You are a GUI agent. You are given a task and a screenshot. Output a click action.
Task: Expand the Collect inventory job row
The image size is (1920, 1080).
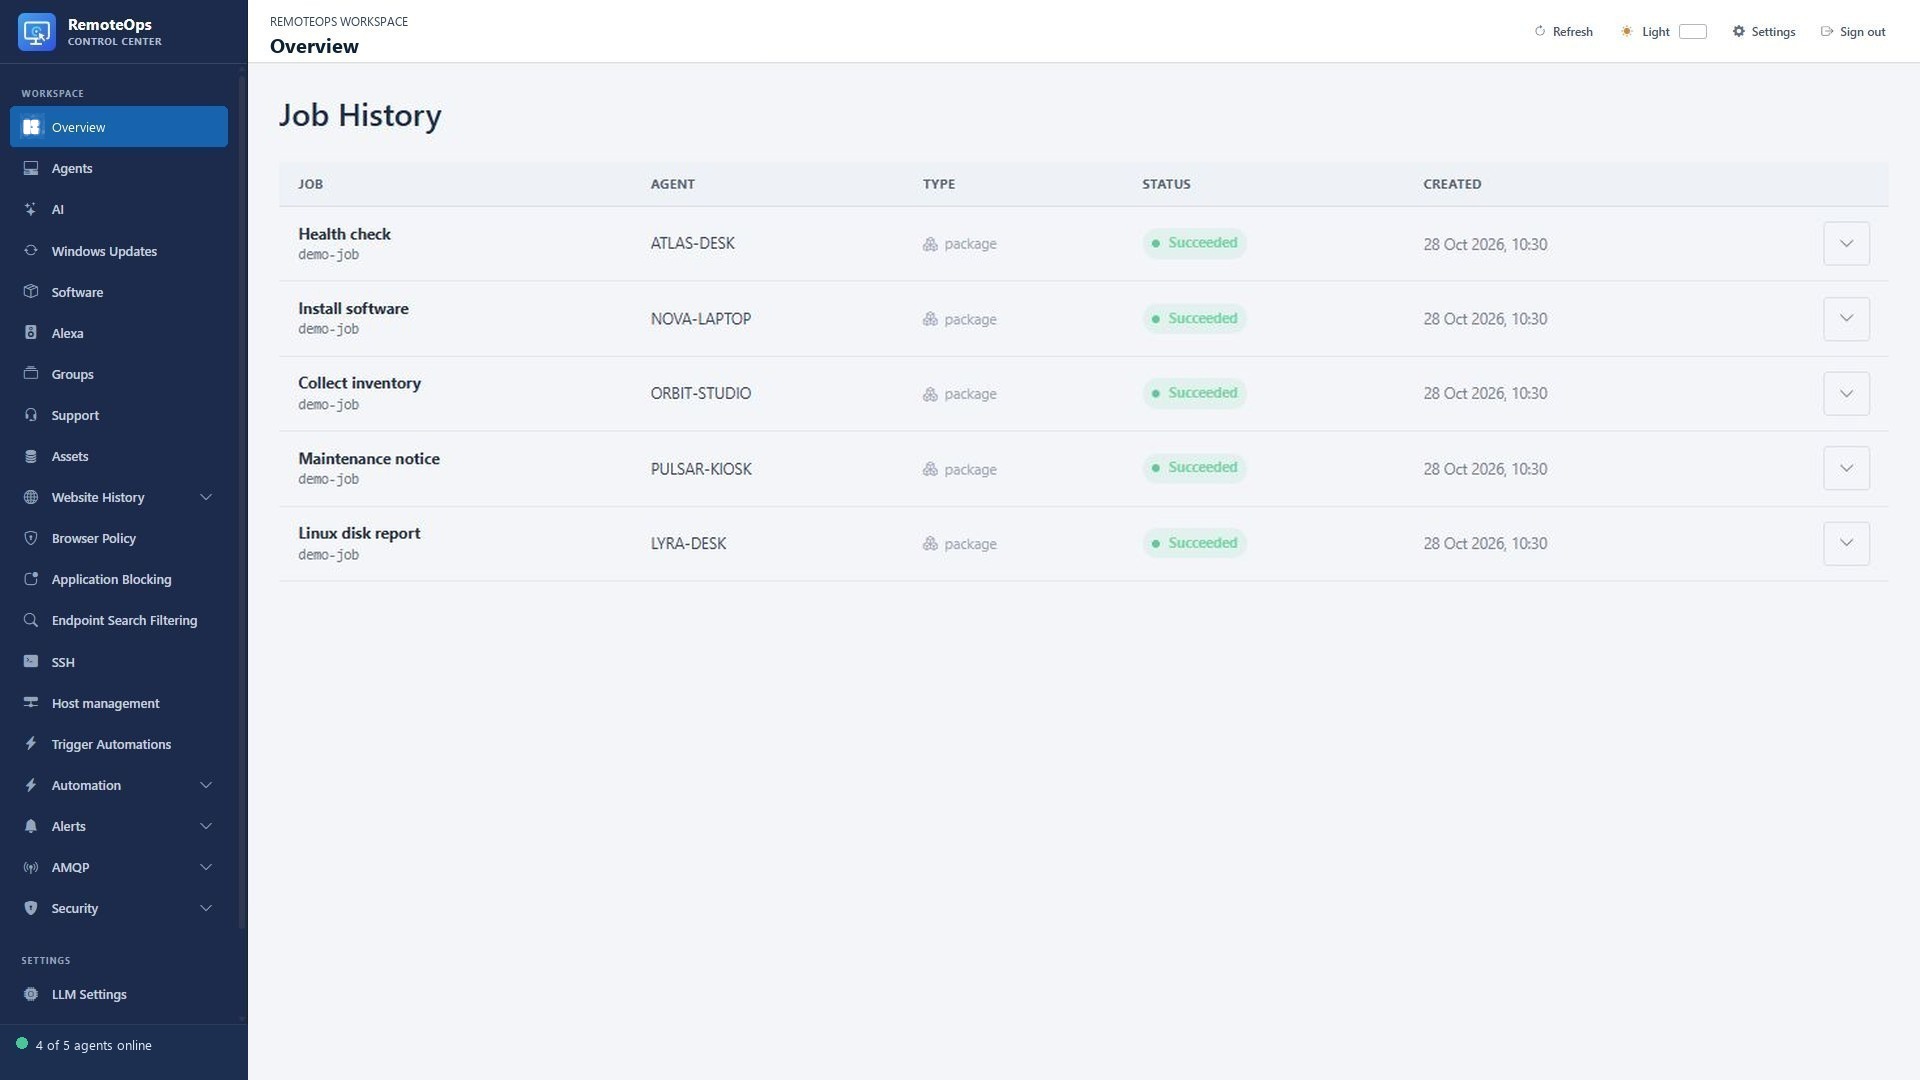[1846, 394]
